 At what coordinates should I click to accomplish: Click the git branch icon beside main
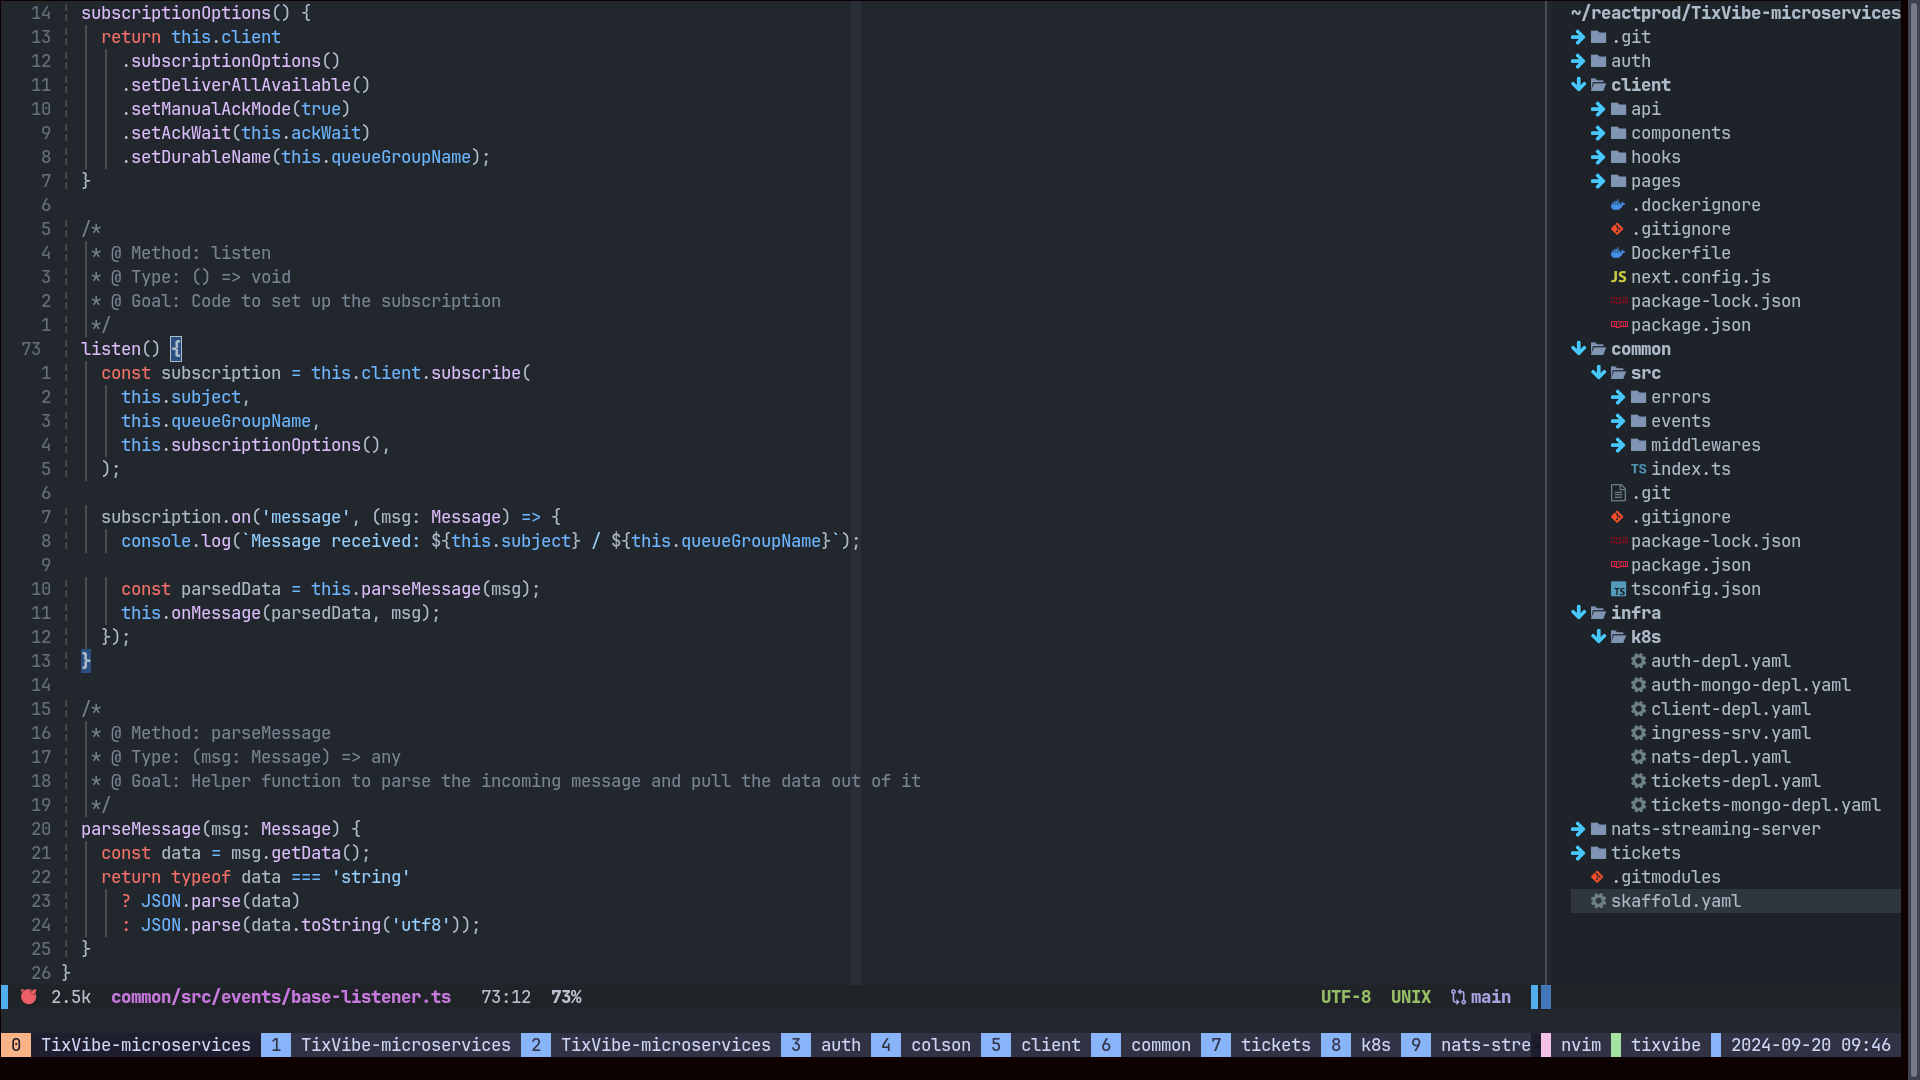pyautogui.click(x=1458, y=997)
